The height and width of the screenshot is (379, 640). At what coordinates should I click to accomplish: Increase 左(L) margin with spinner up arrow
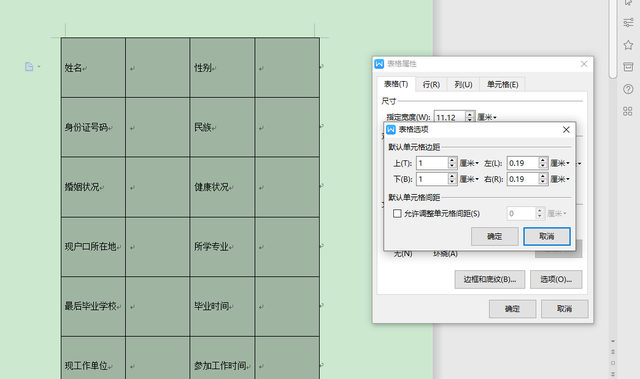click(x=542, y=160)
